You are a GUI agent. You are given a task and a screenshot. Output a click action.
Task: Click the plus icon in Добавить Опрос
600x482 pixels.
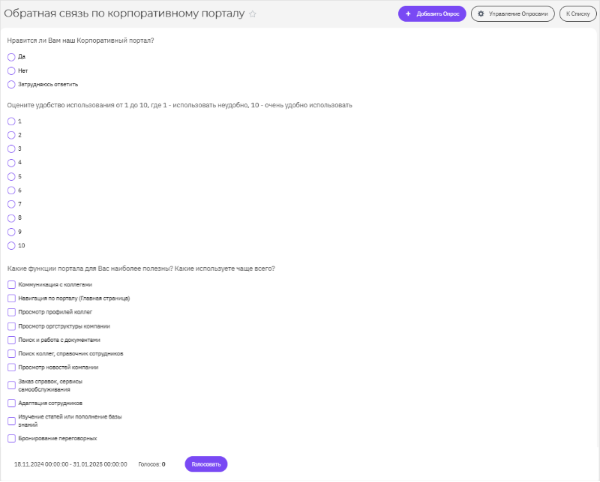coord(408,14)
